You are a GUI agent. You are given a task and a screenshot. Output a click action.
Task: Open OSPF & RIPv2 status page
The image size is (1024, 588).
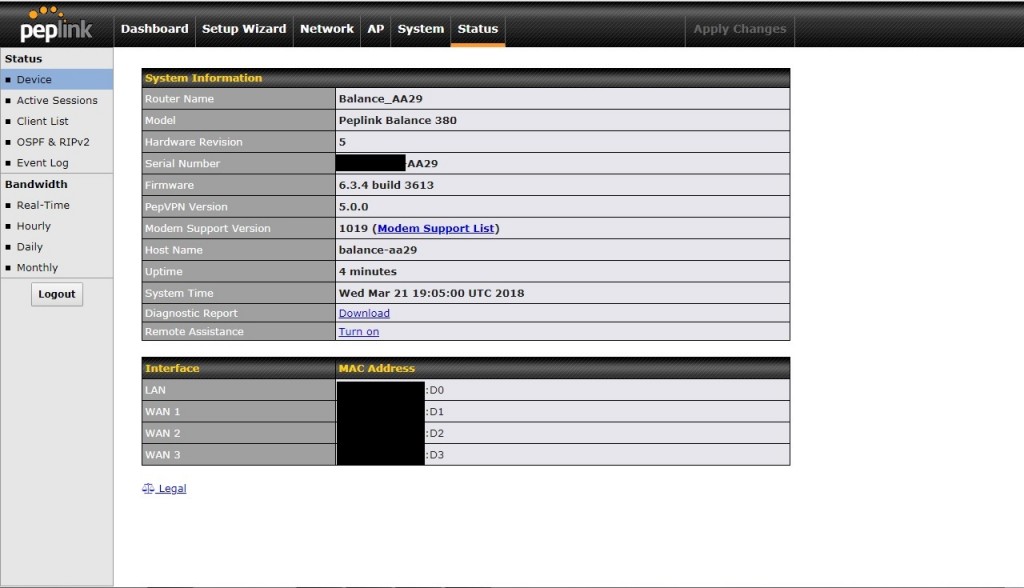tap(53, 142)
